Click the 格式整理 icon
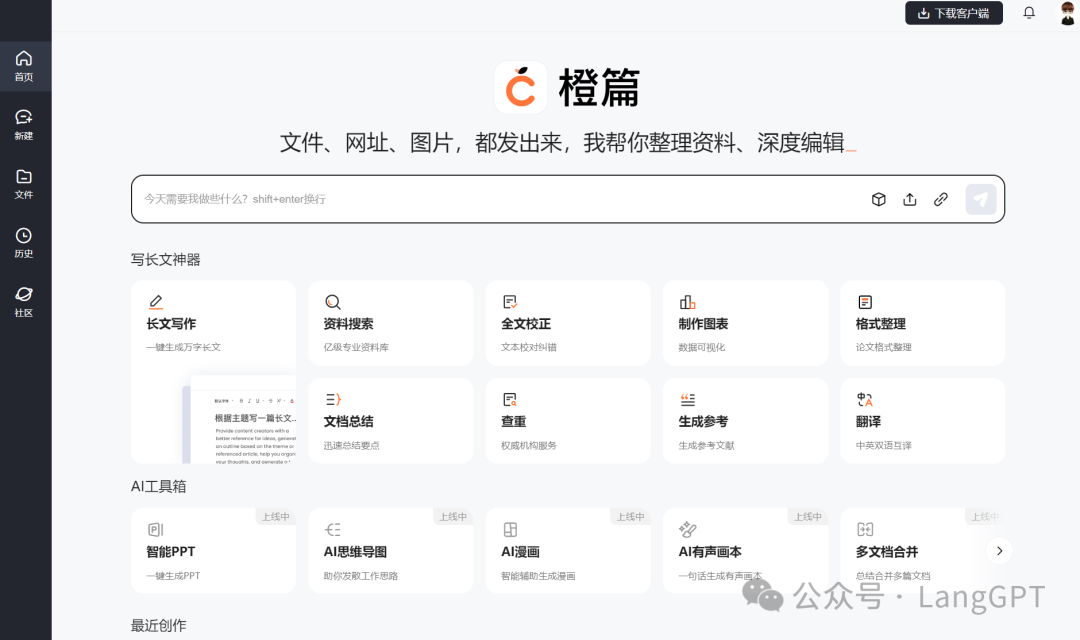This screenshot has width=1080, height=640. pos(865,302)
